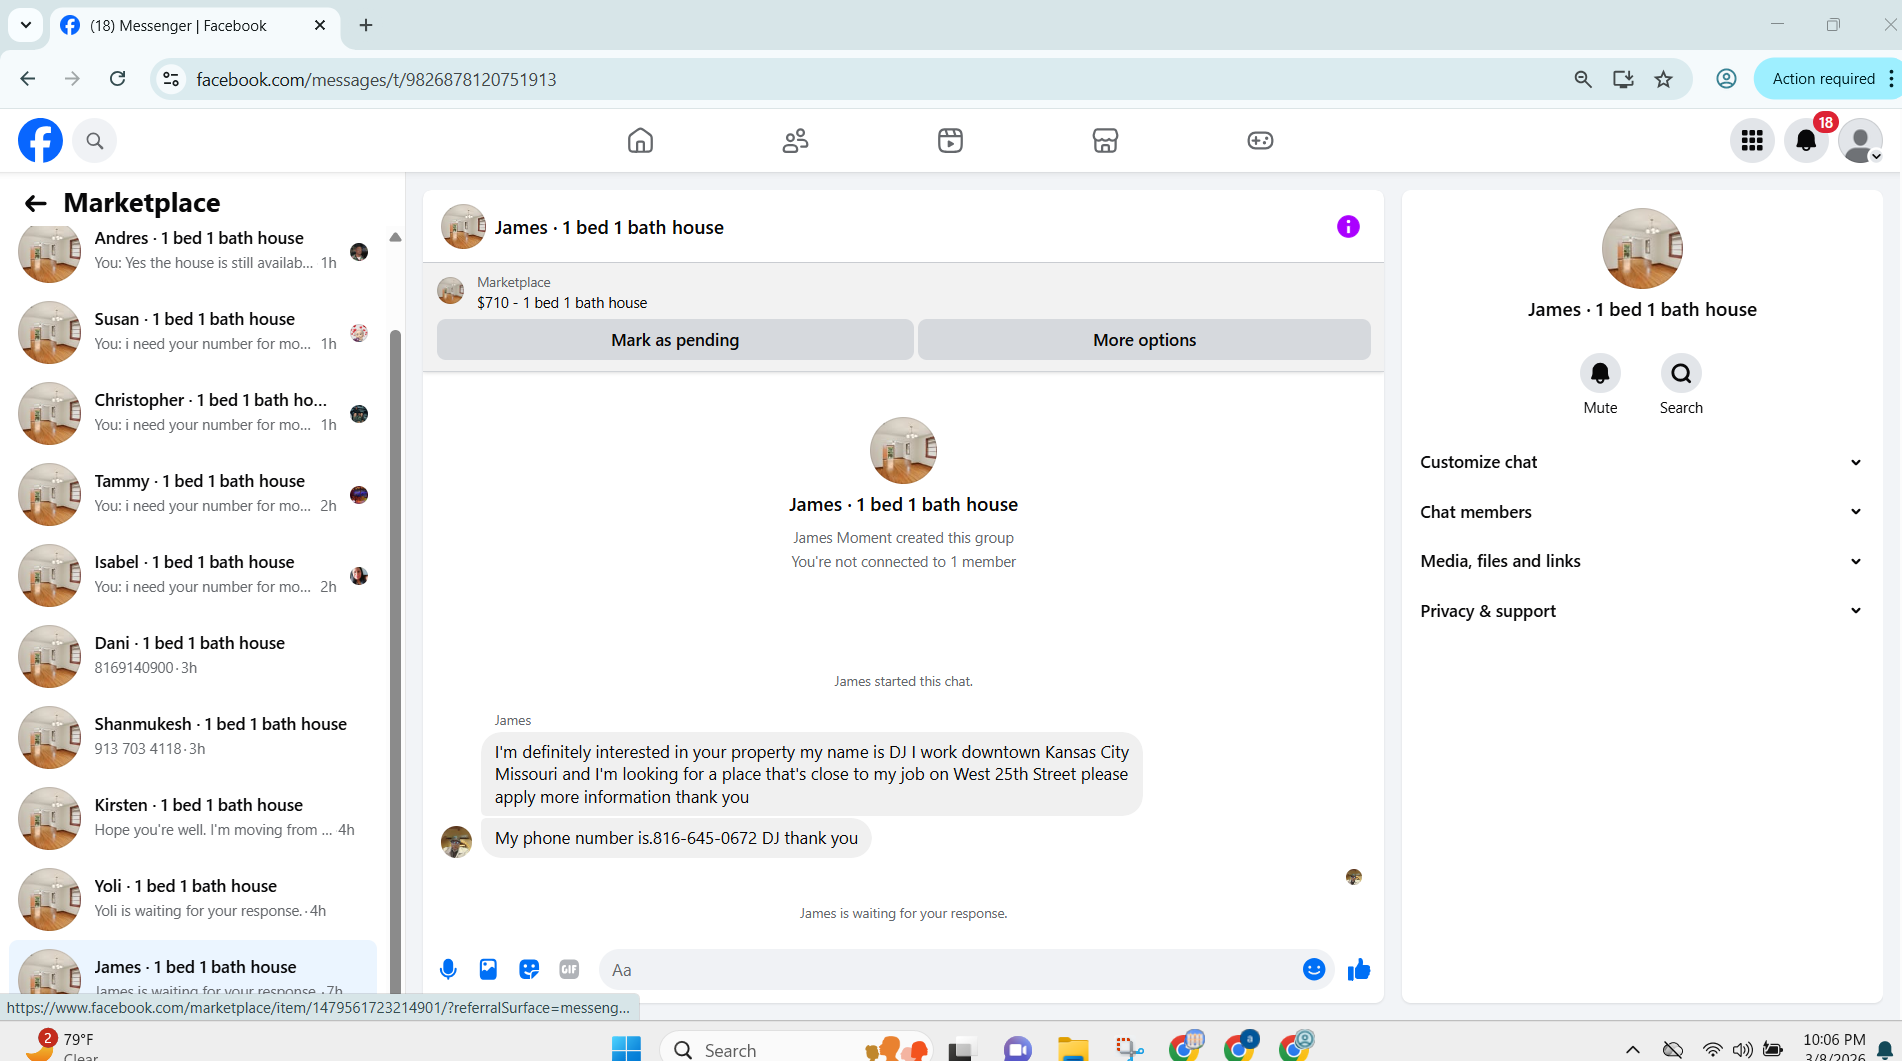Open File Explorer from taskbar

(x=1073, y=1049)
